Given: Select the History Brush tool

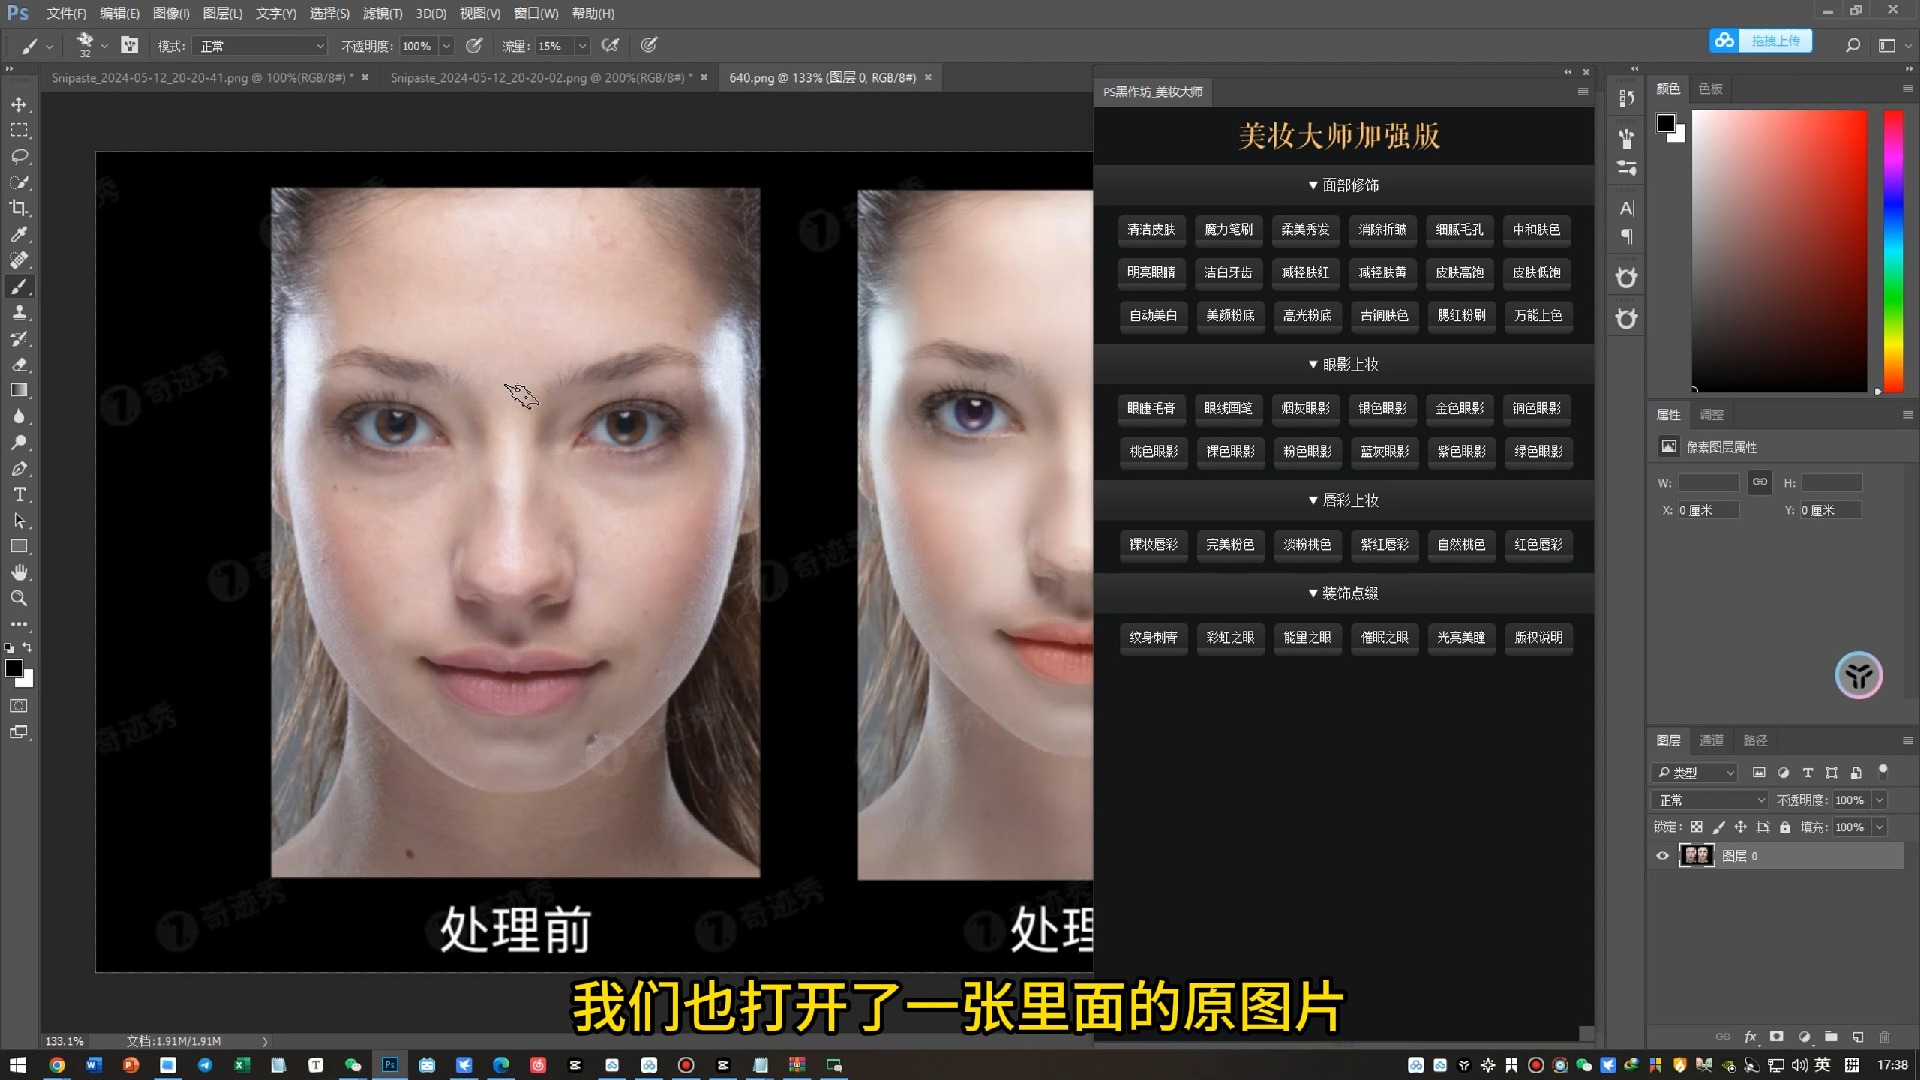Looking at the screenshot, I should point(19,339).
